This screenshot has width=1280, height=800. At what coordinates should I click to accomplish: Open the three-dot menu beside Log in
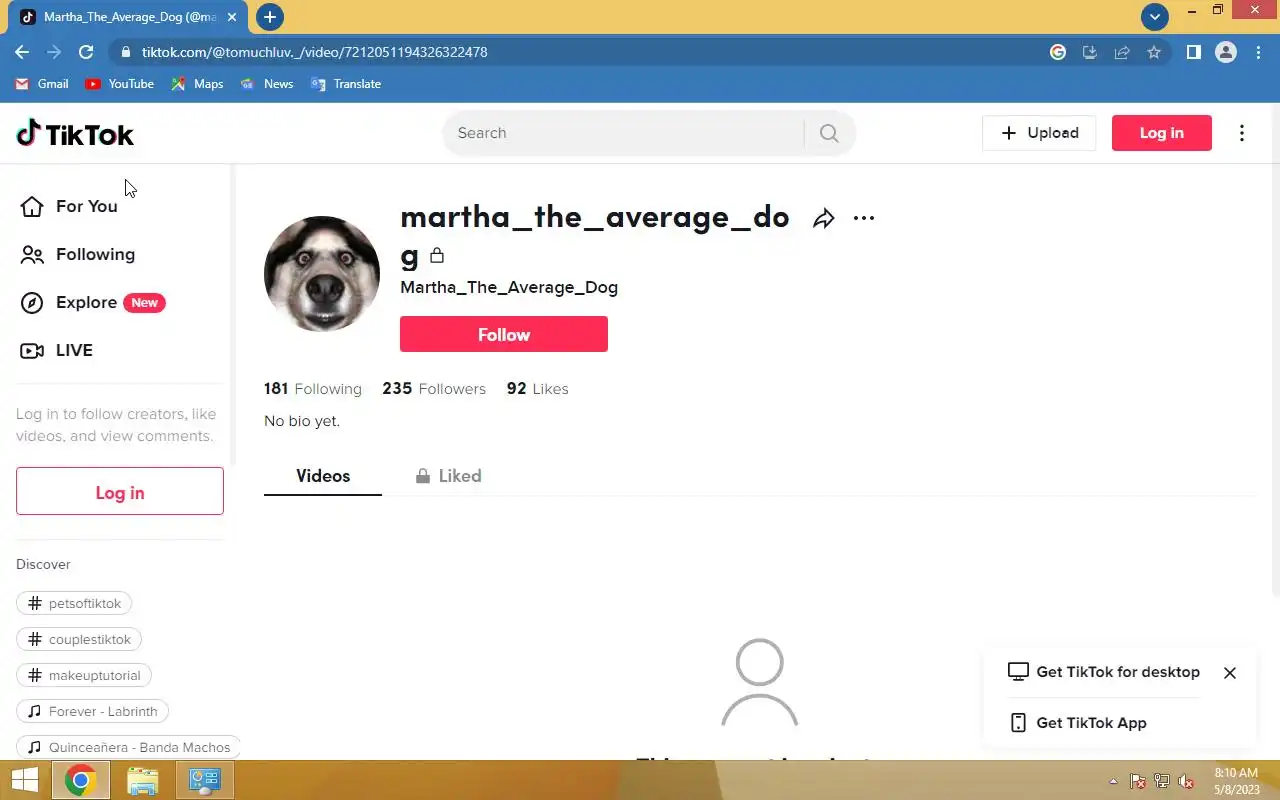coord(1242,133)
